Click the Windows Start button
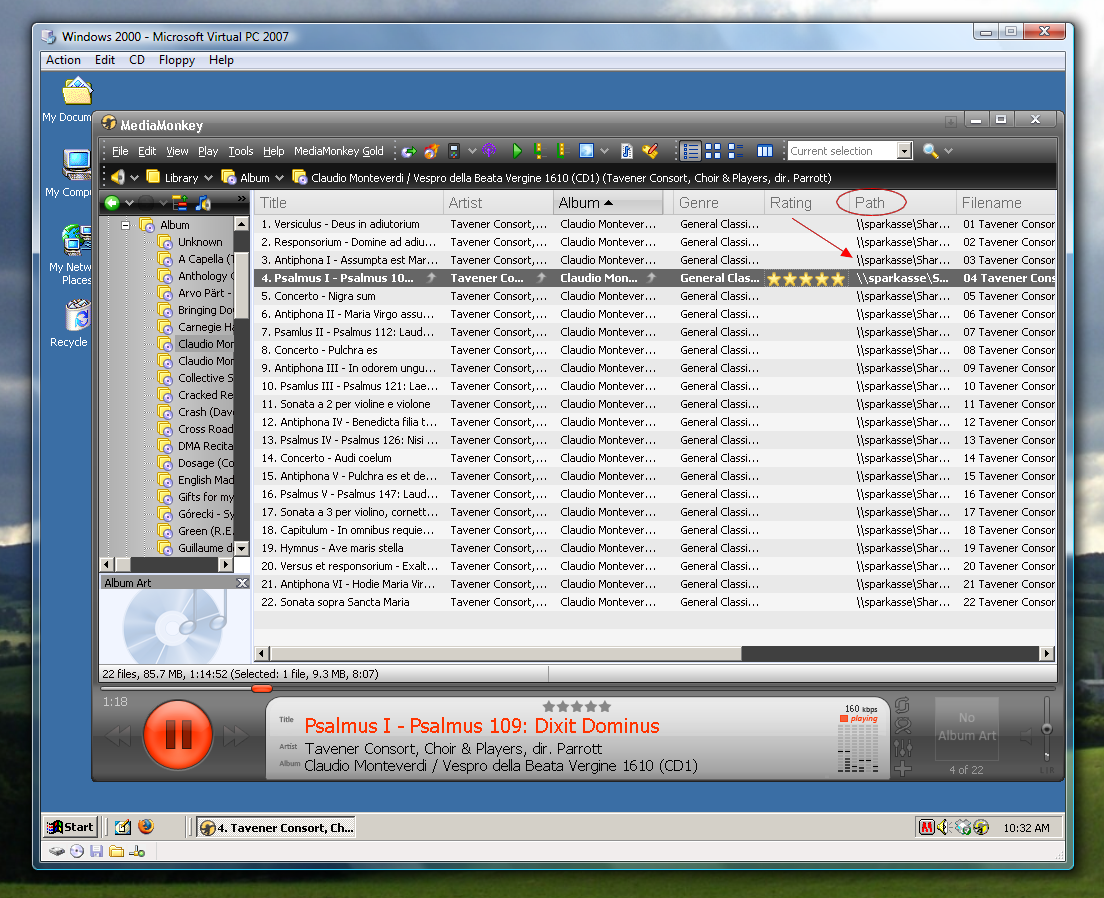The width and height of the screenshot is (1104, 898). coord(70,827)
